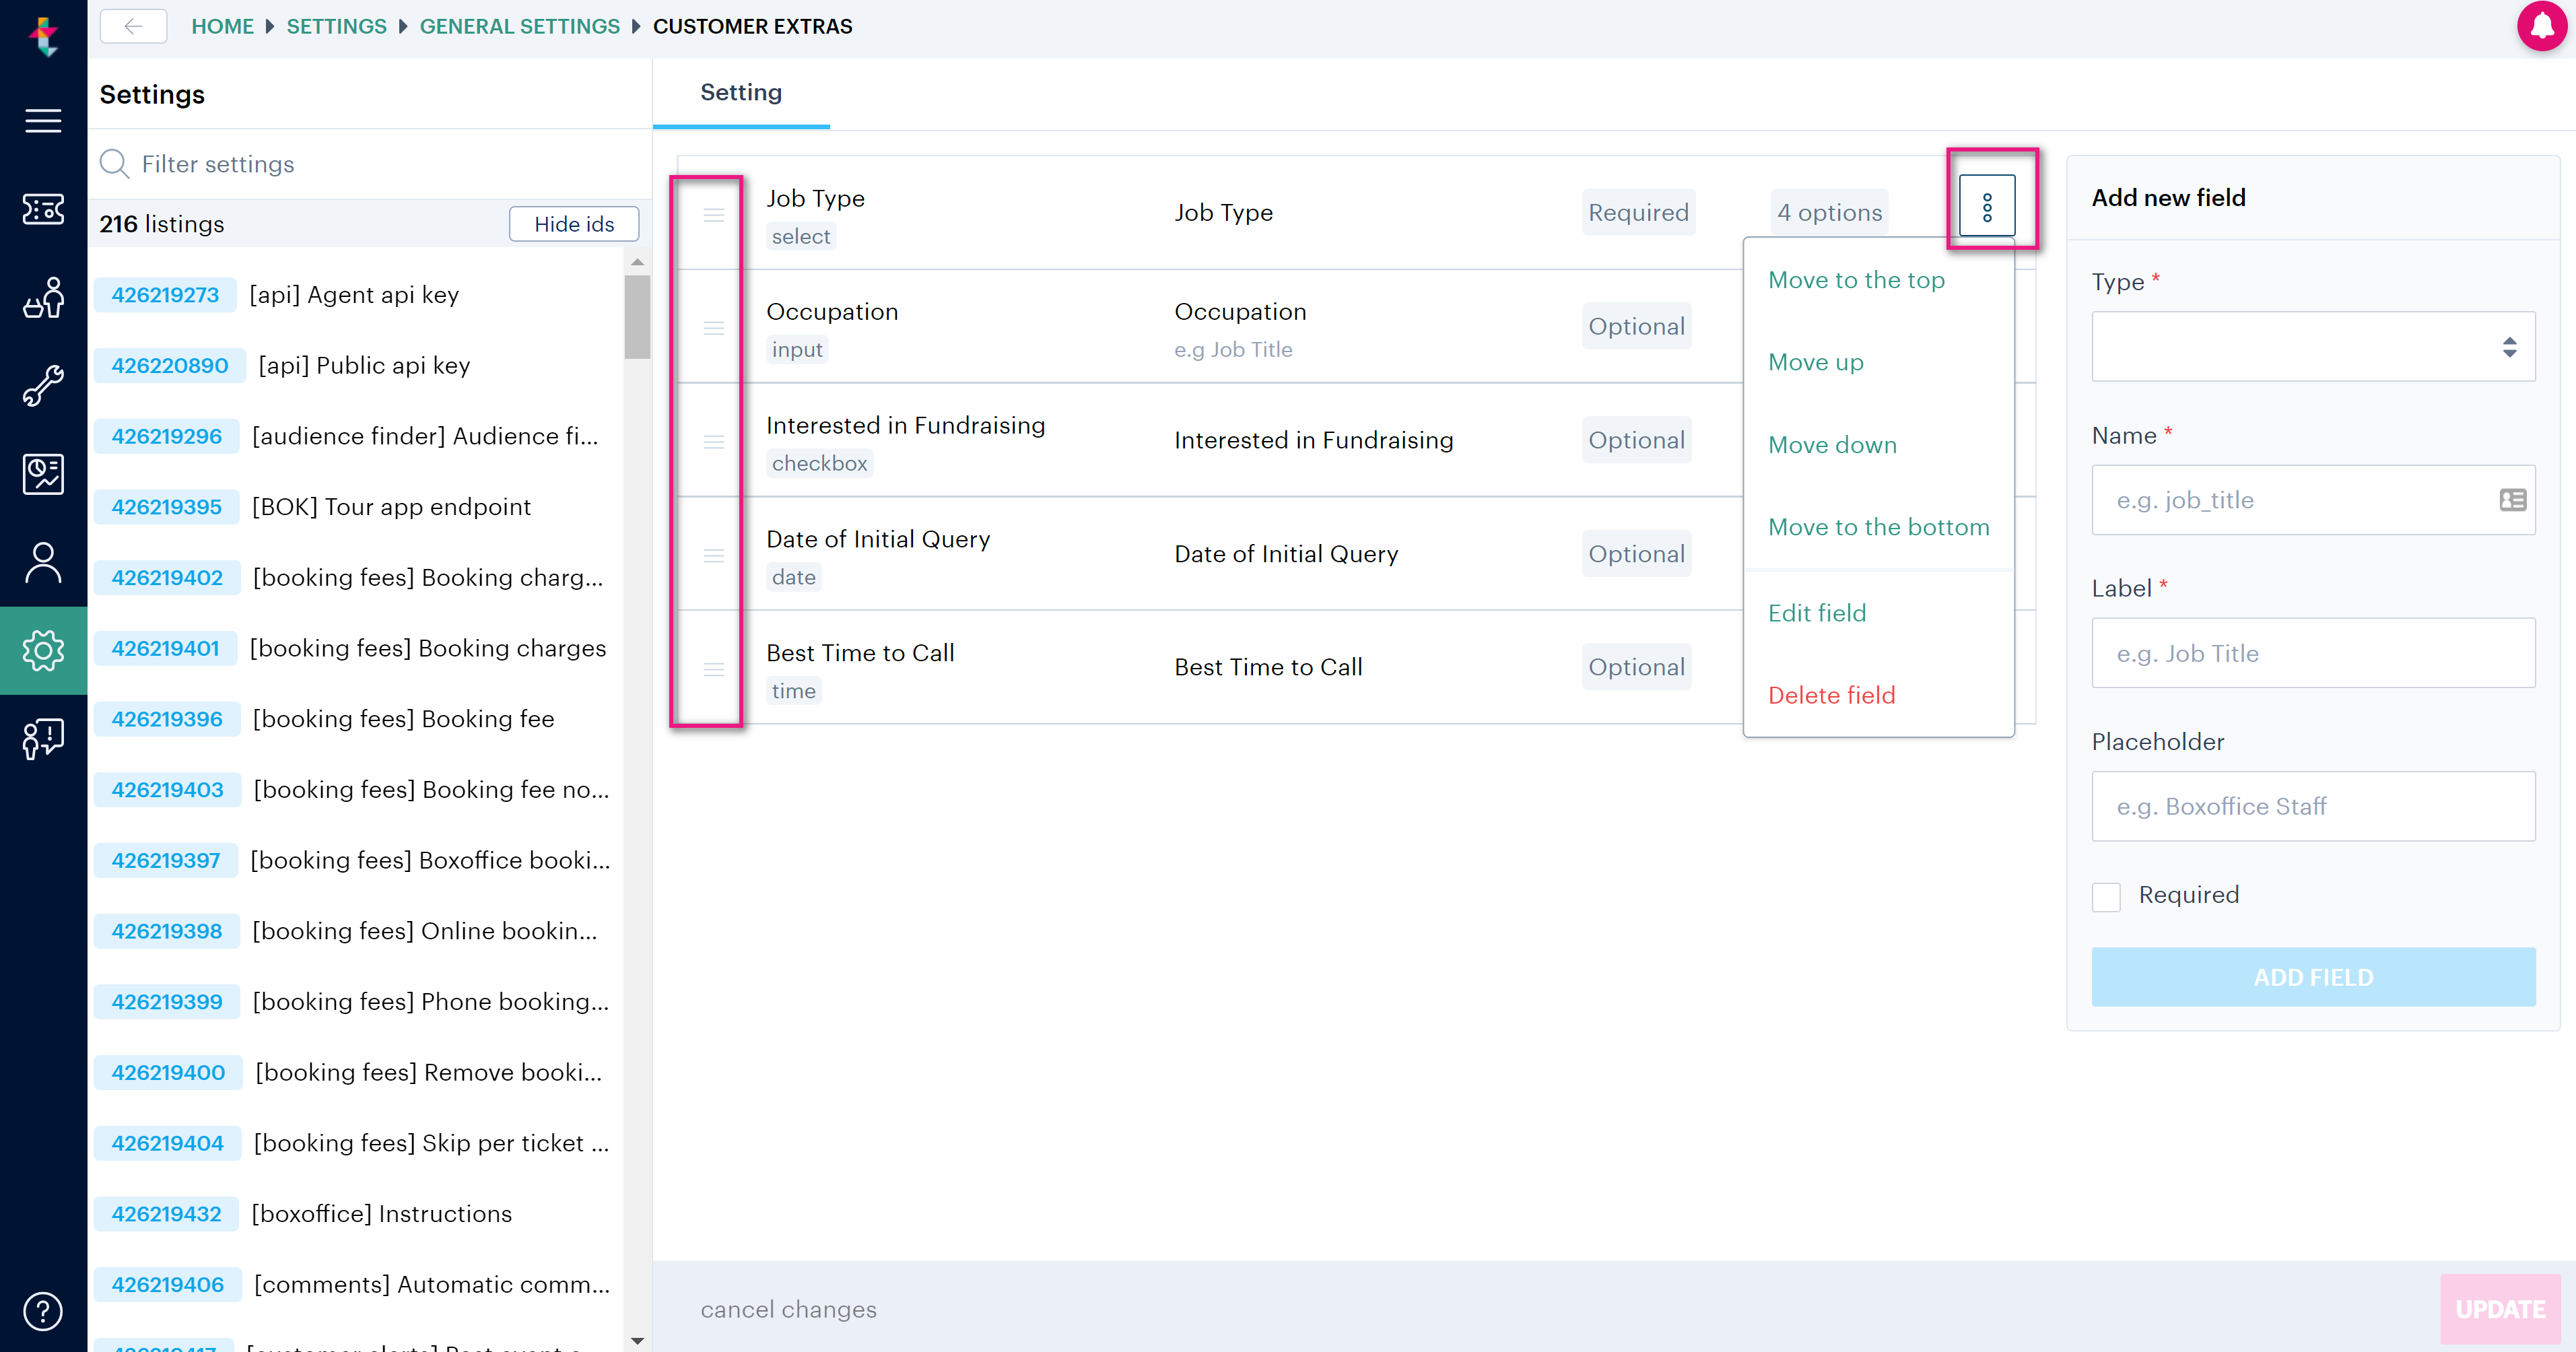Open the hamburger navigation menu
The width and height of the screenshot is (2576, 1352).
pyautogui.click(x=43, y=121)
